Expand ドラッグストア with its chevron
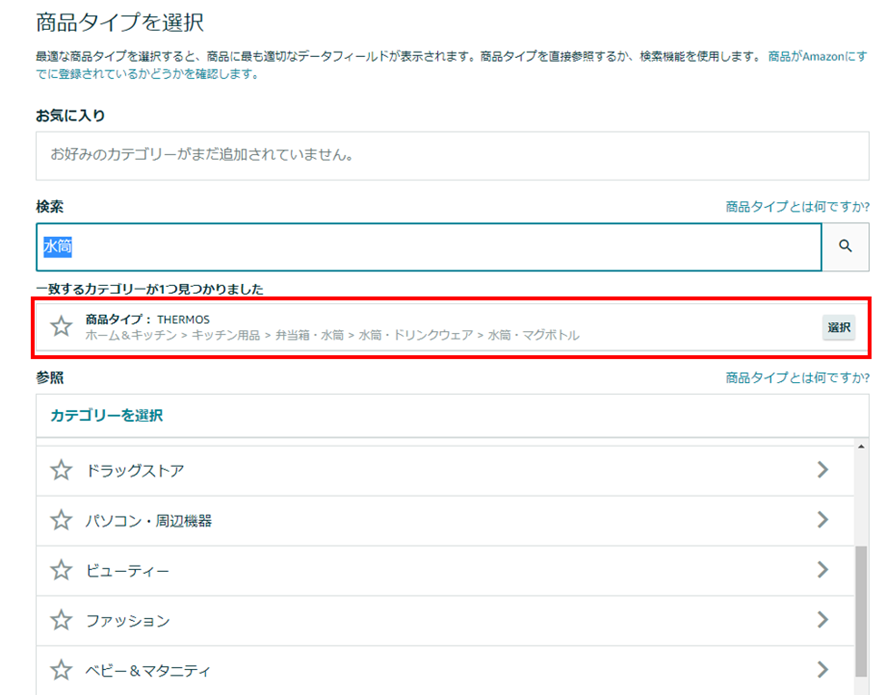The width and height of the screenshot is (886, 695). click(x=823, y=470)
